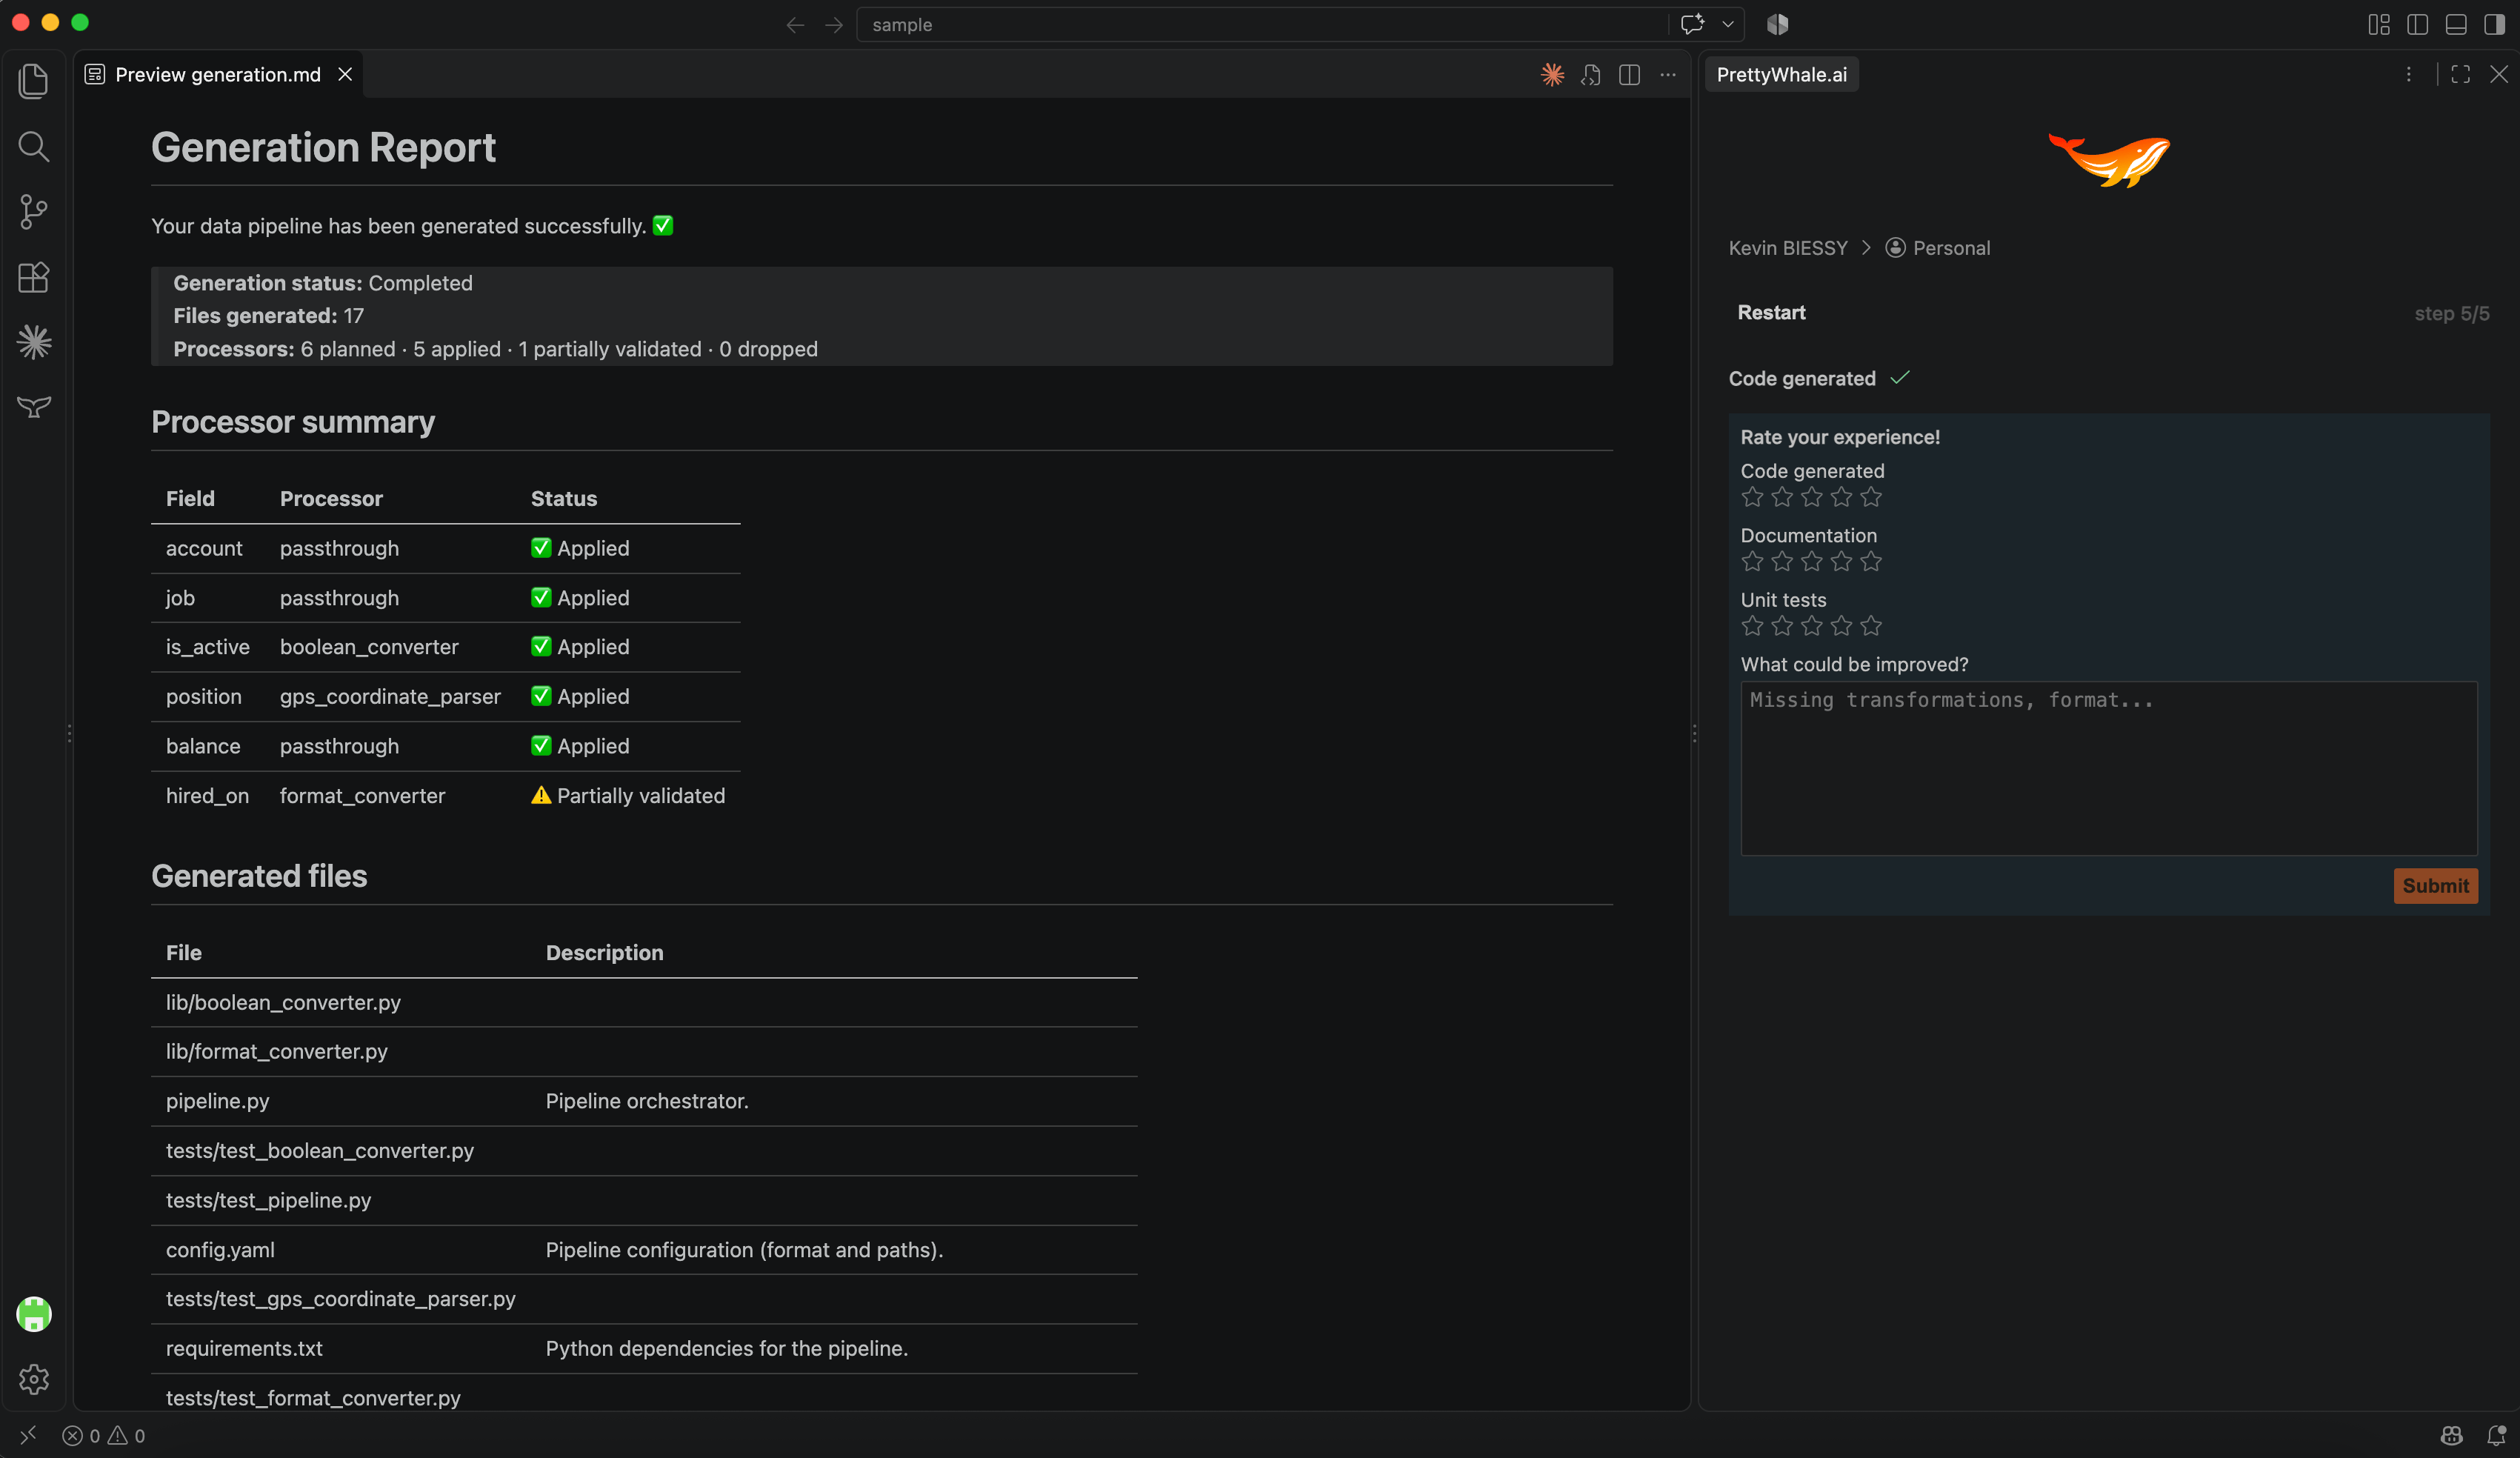Select the PrettyWhale.ai panel tab

1781,75
